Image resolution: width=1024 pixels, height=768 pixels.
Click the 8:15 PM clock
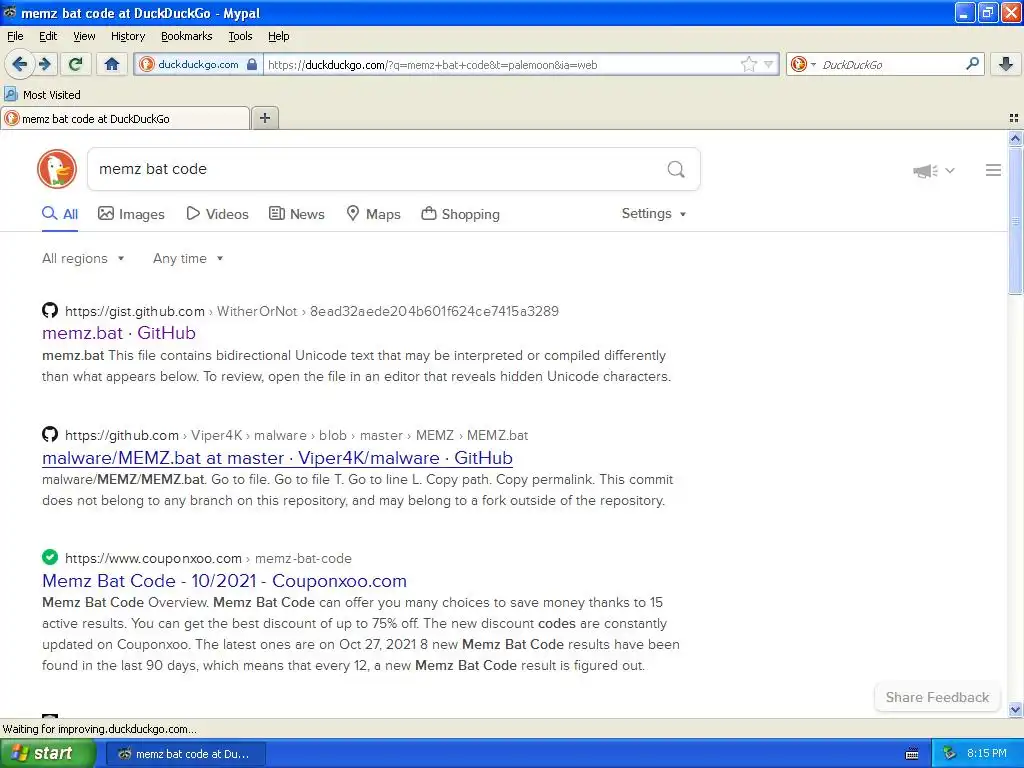pos(987,754)
